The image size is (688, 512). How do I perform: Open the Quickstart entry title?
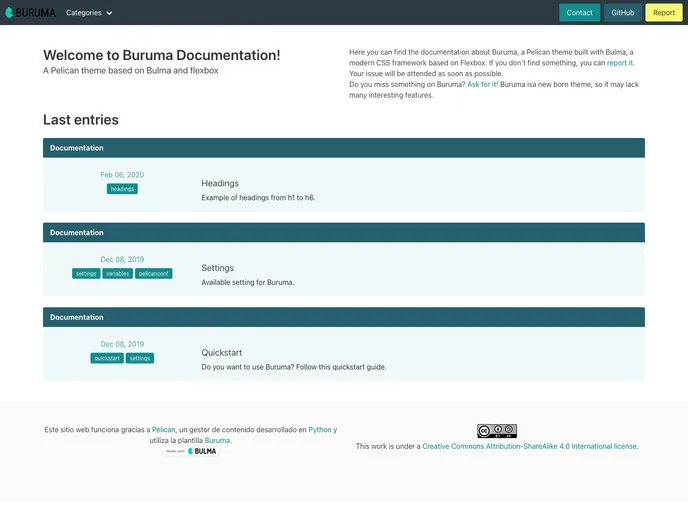click(x=221, y=353)
